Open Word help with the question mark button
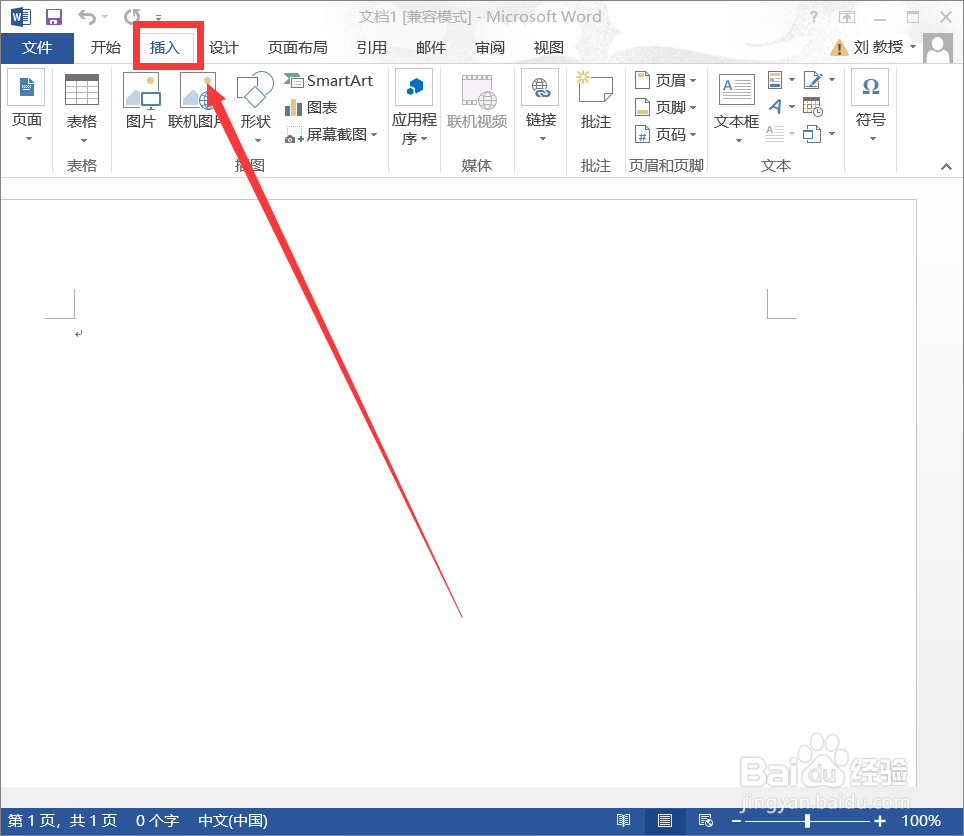Viewport: 964px width, 836px height. pyautogui.click(x=813, y=16)
